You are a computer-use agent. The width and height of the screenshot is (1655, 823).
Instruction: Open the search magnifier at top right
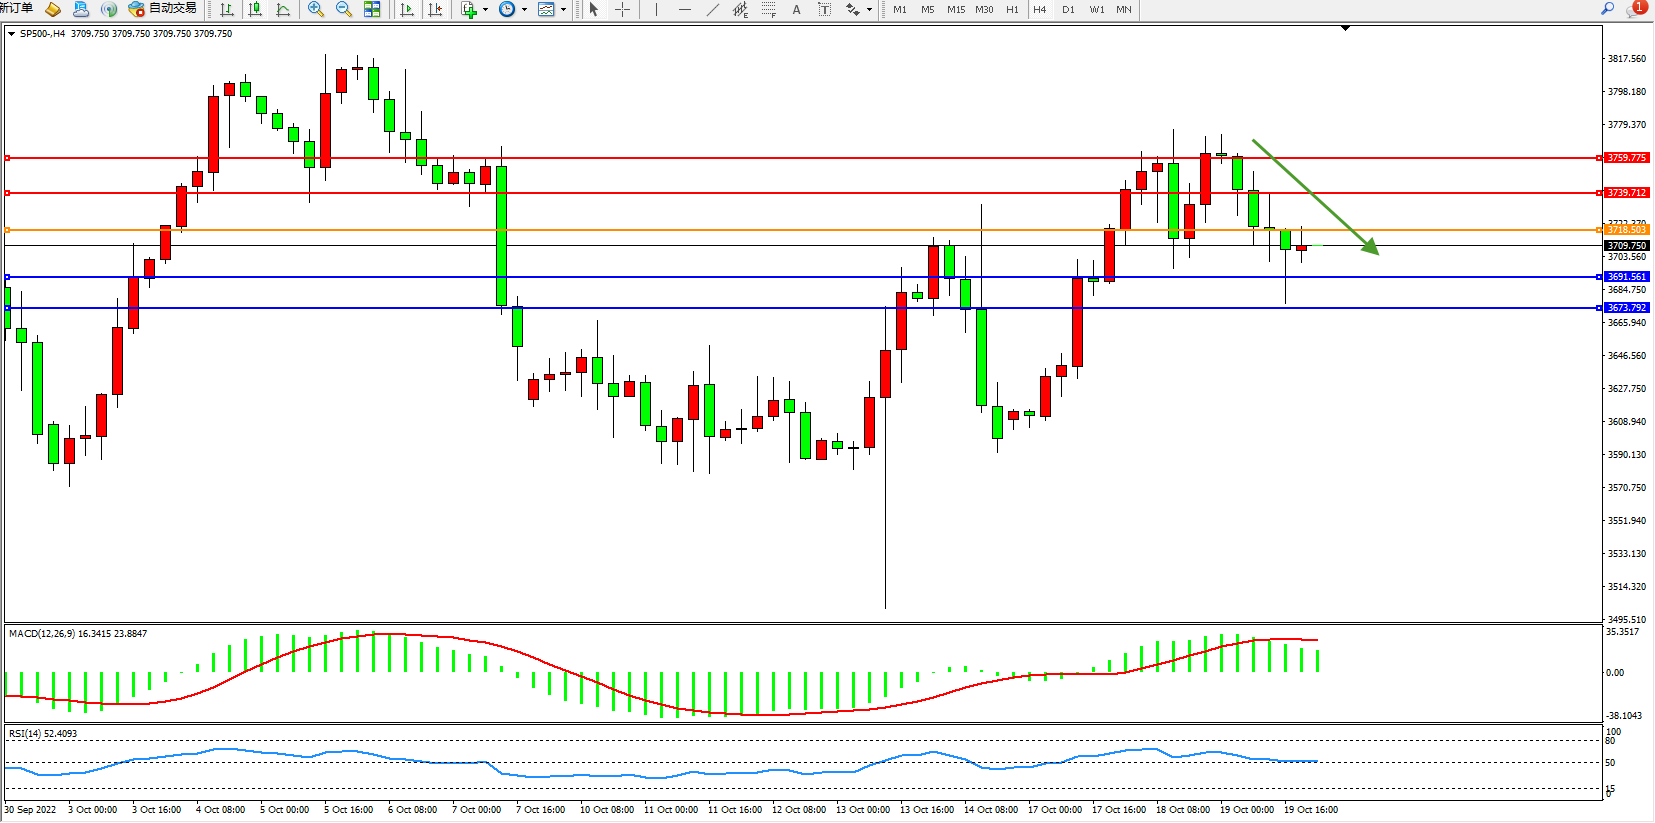point(1608,9)
